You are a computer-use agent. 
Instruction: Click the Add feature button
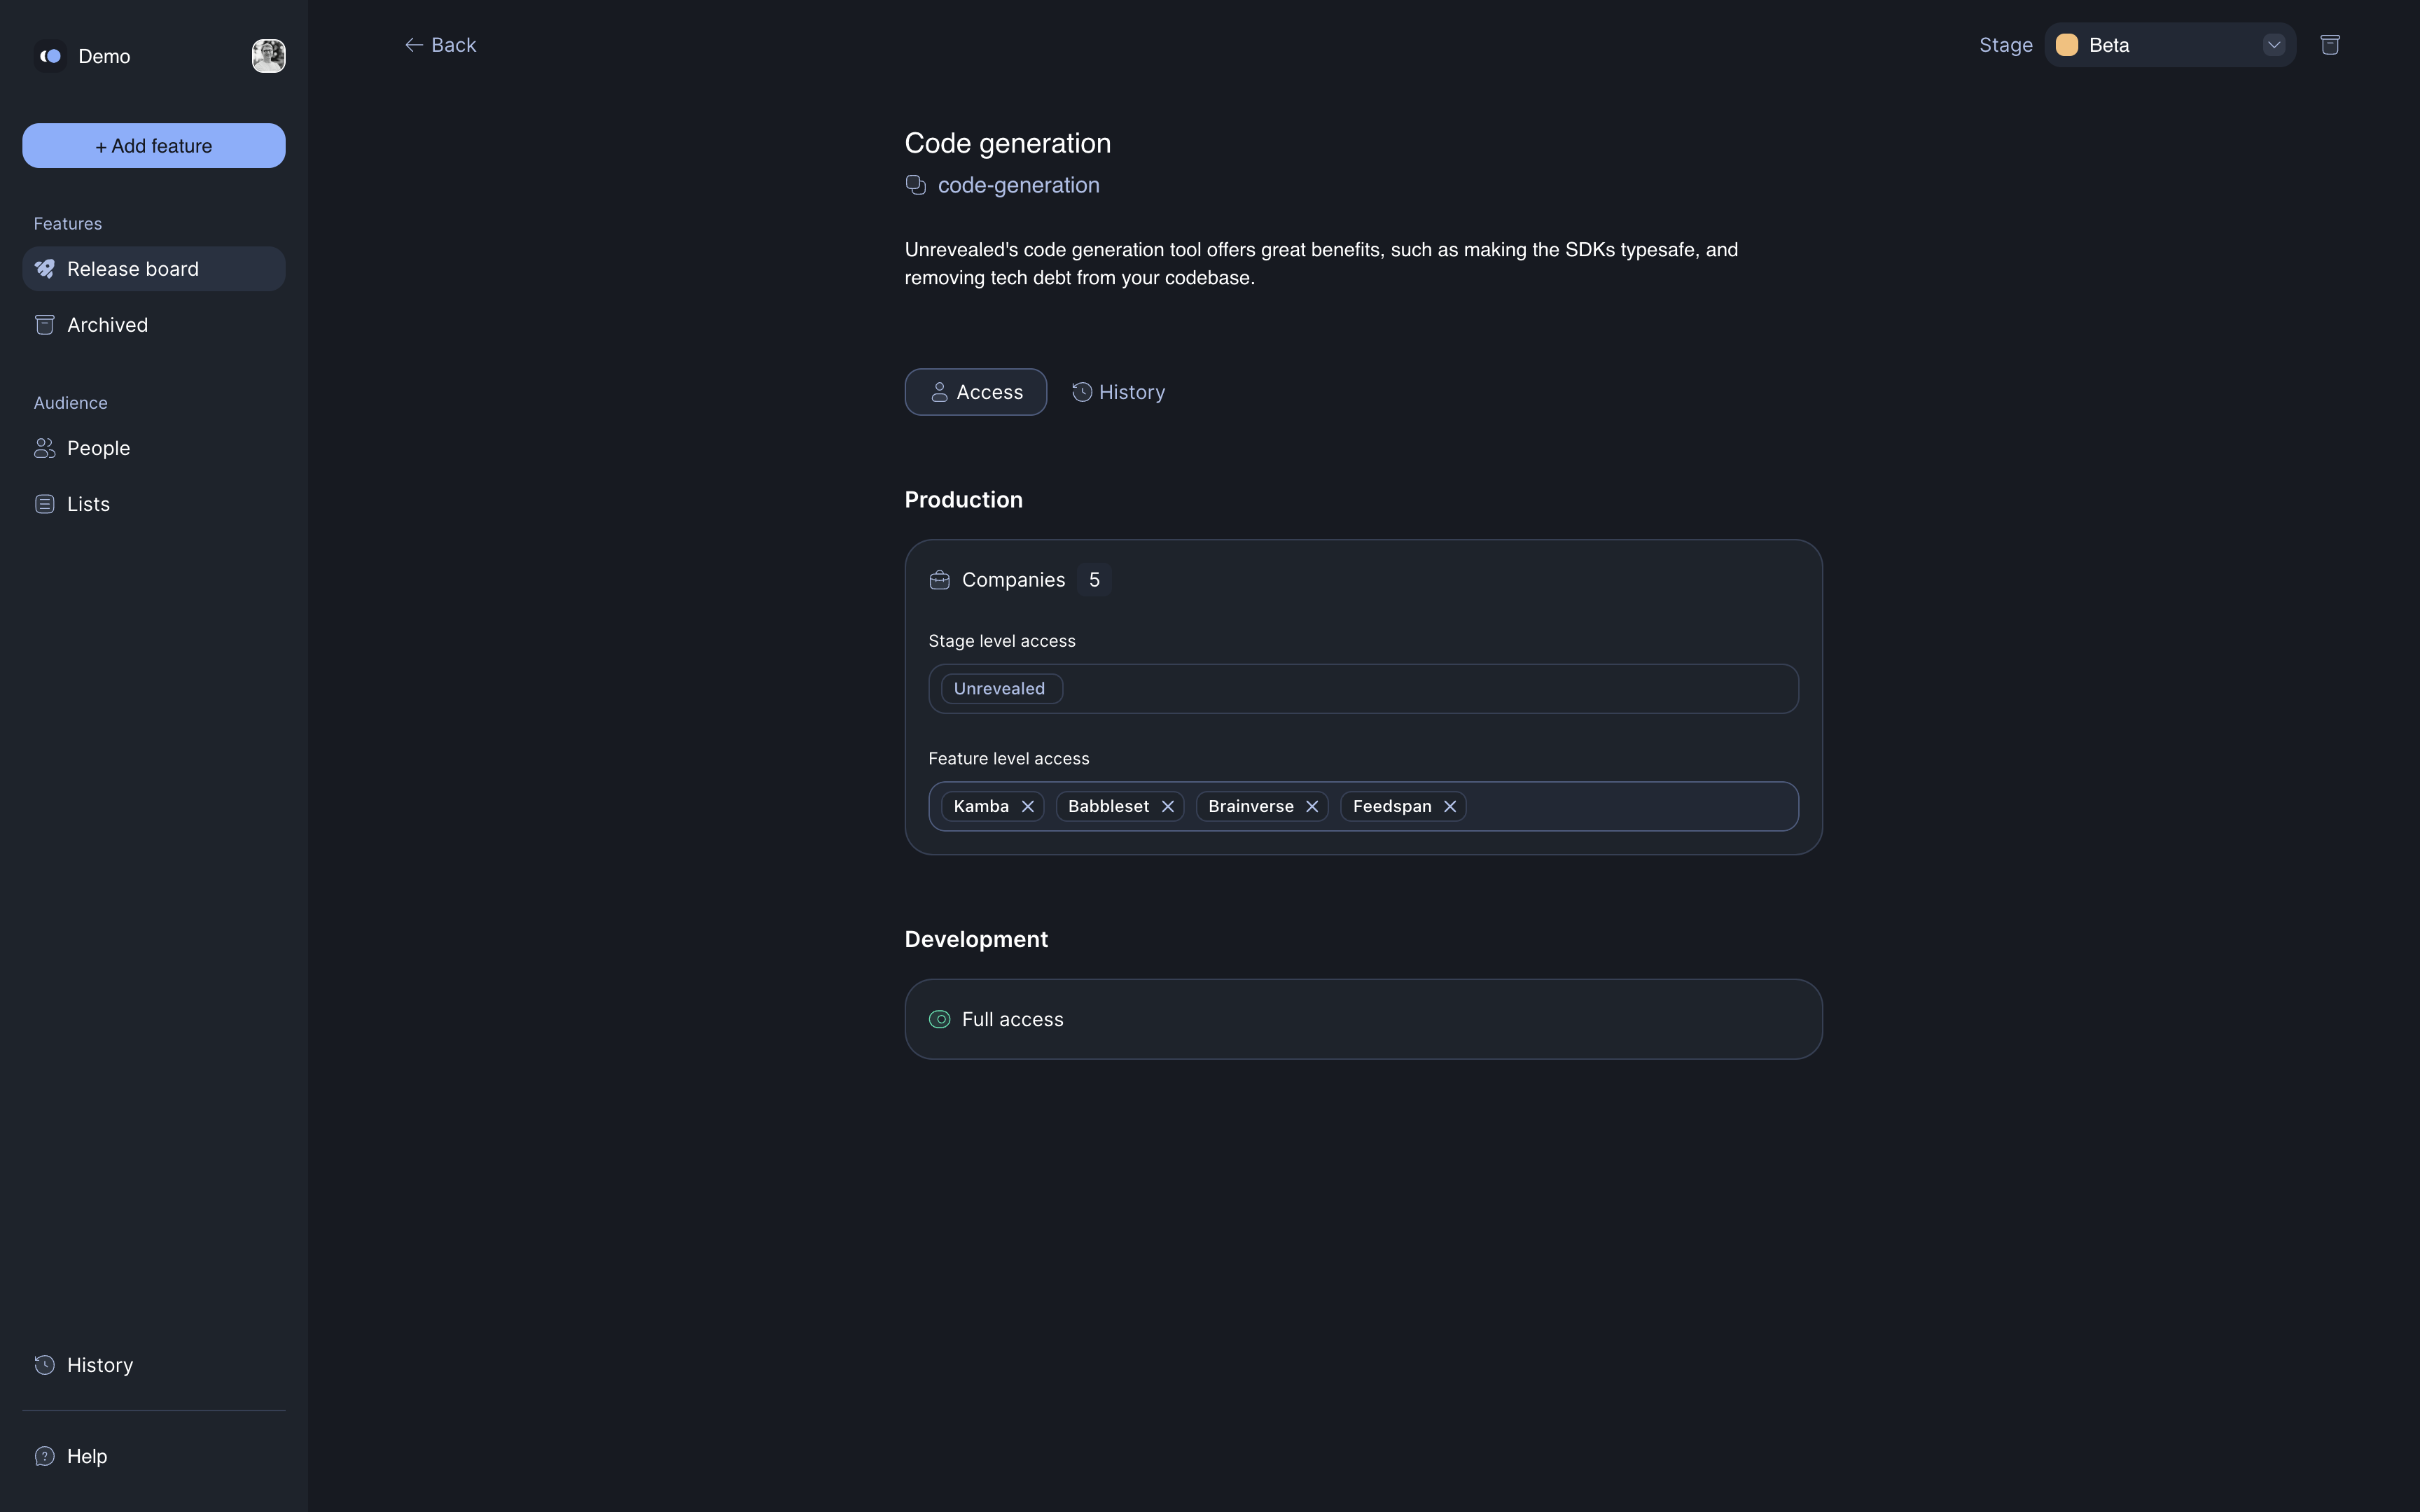click(153, 145)
